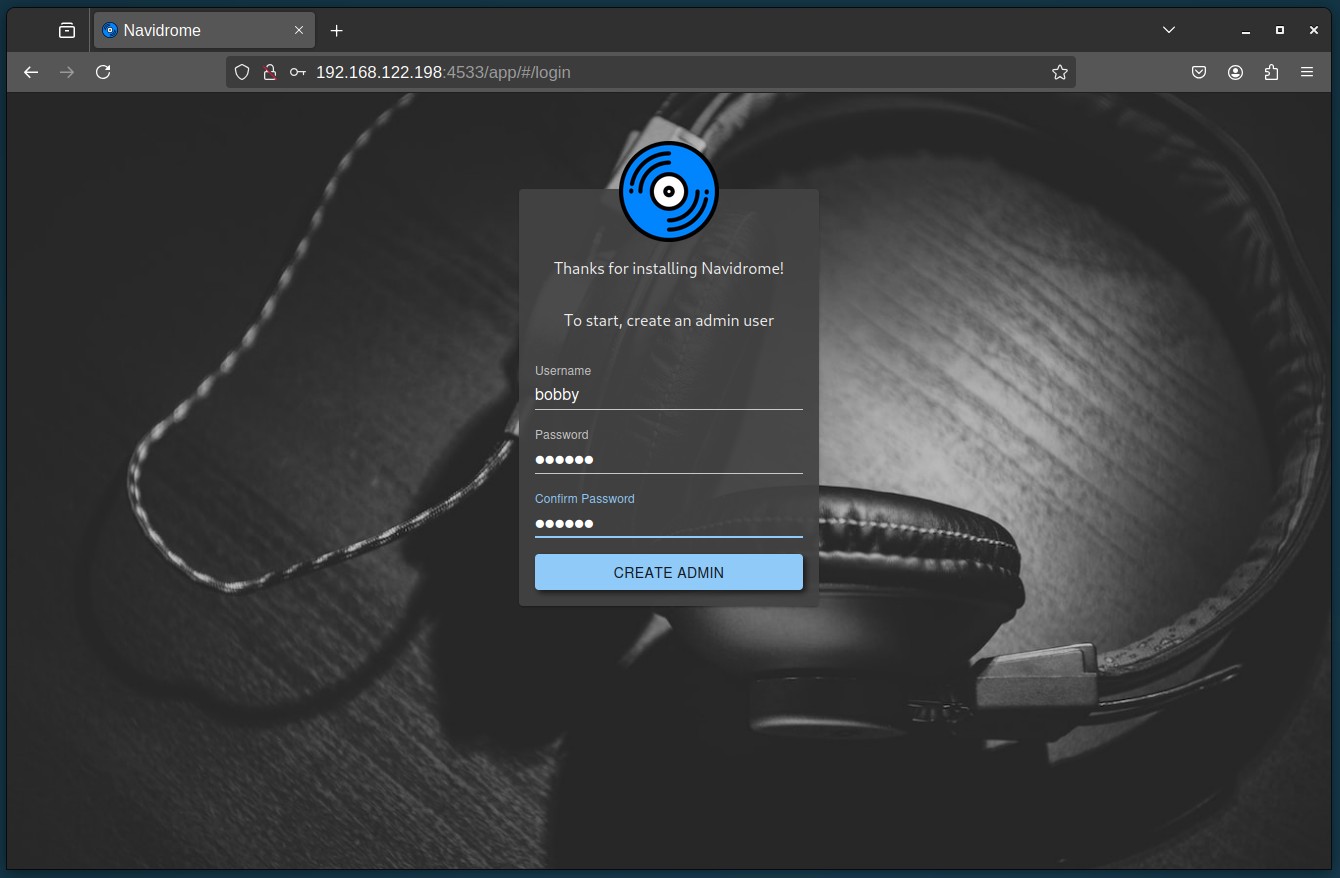Screen dimensions: 1340x878
Task: Open the Firefox account icon
Action: click(x=1235, y=72)
